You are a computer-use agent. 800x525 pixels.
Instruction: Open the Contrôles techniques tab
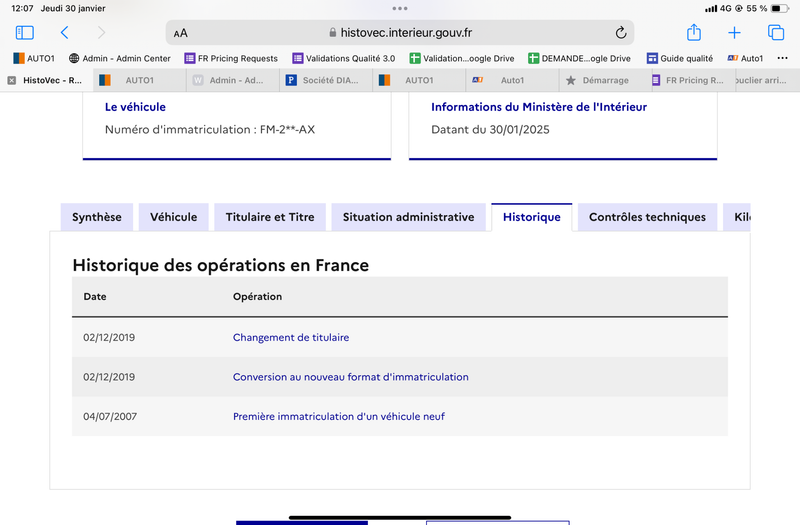(x=647, y=217)
